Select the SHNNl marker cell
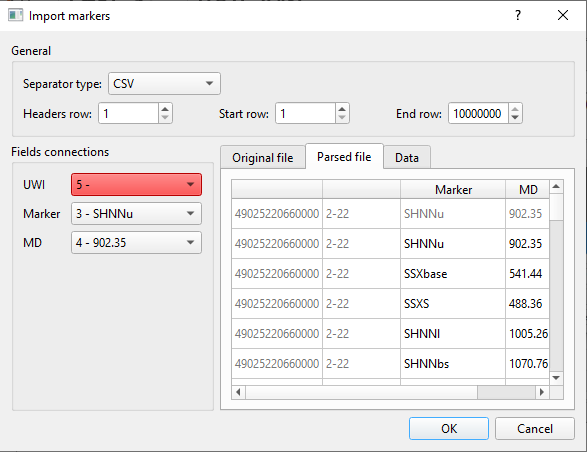 coord(453,334)
